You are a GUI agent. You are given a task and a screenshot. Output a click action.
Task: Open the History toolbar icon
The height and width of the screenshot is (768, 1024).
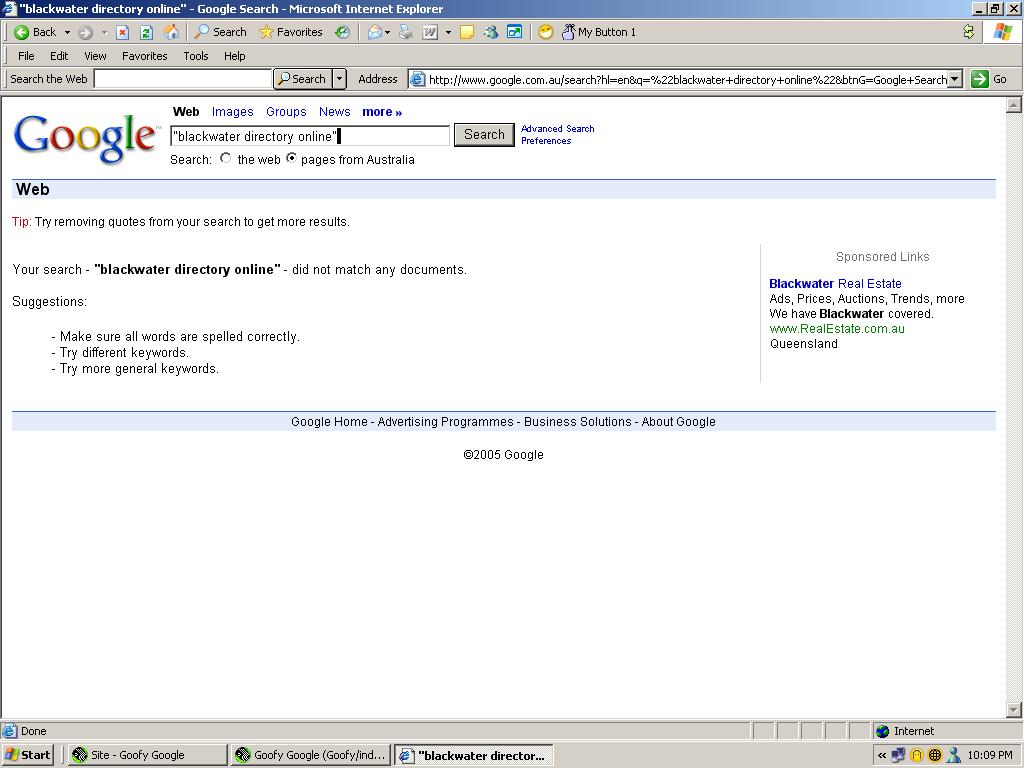click(x=342, y=32)
